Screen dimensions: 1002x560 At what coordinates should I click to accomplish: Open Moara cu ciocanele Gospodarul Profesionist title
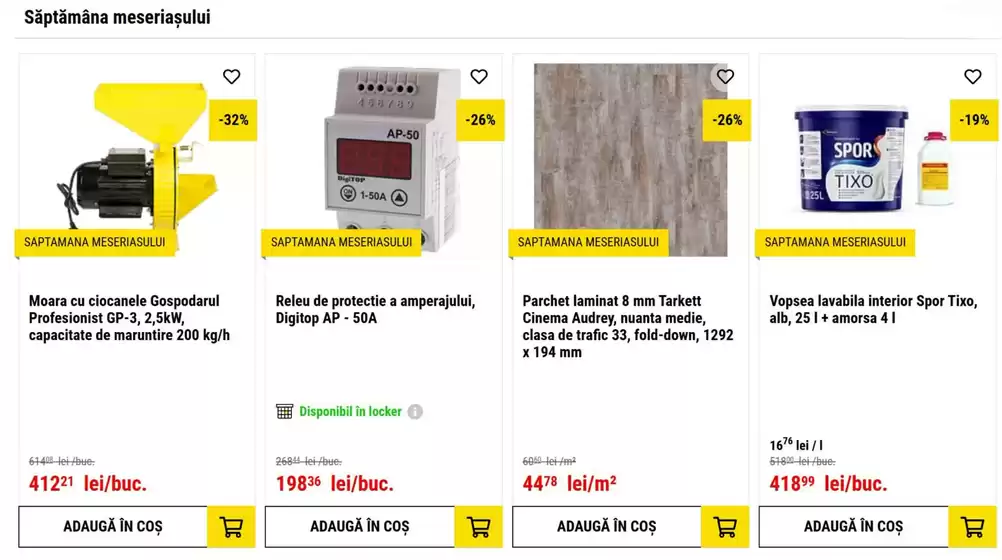point(129,318)
